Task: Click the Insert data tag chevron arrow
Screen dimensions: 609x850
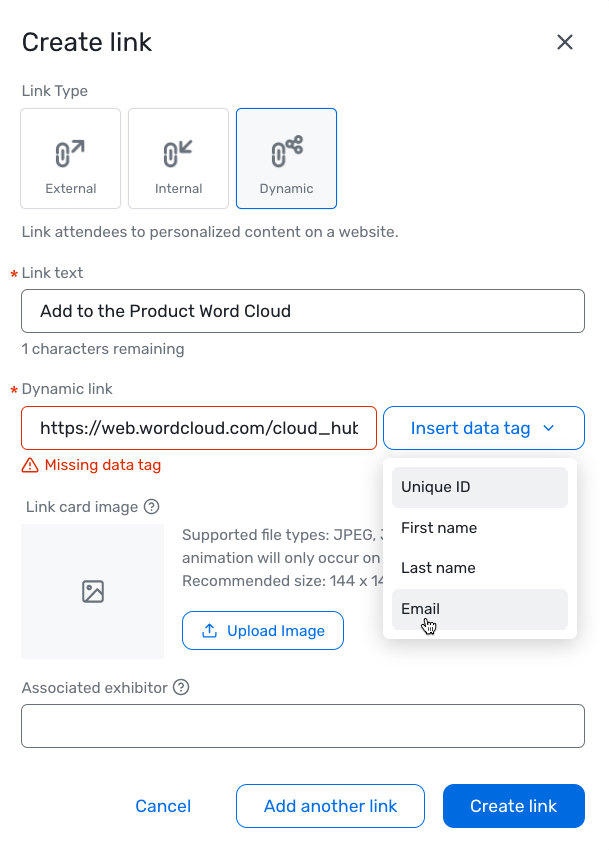Action: pos(548,427)
